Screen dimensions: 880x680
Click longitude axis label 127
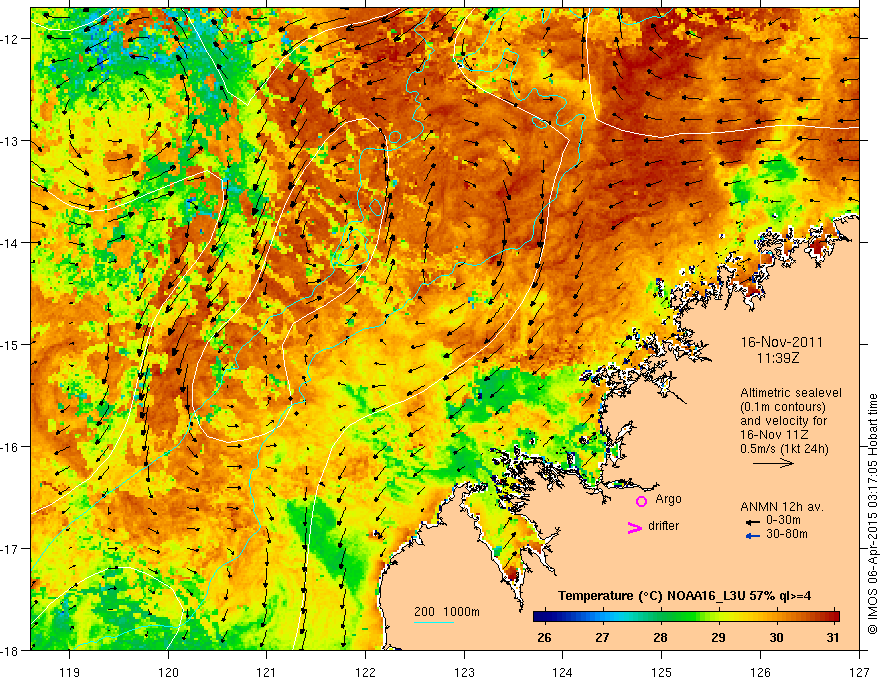[859, 672]
